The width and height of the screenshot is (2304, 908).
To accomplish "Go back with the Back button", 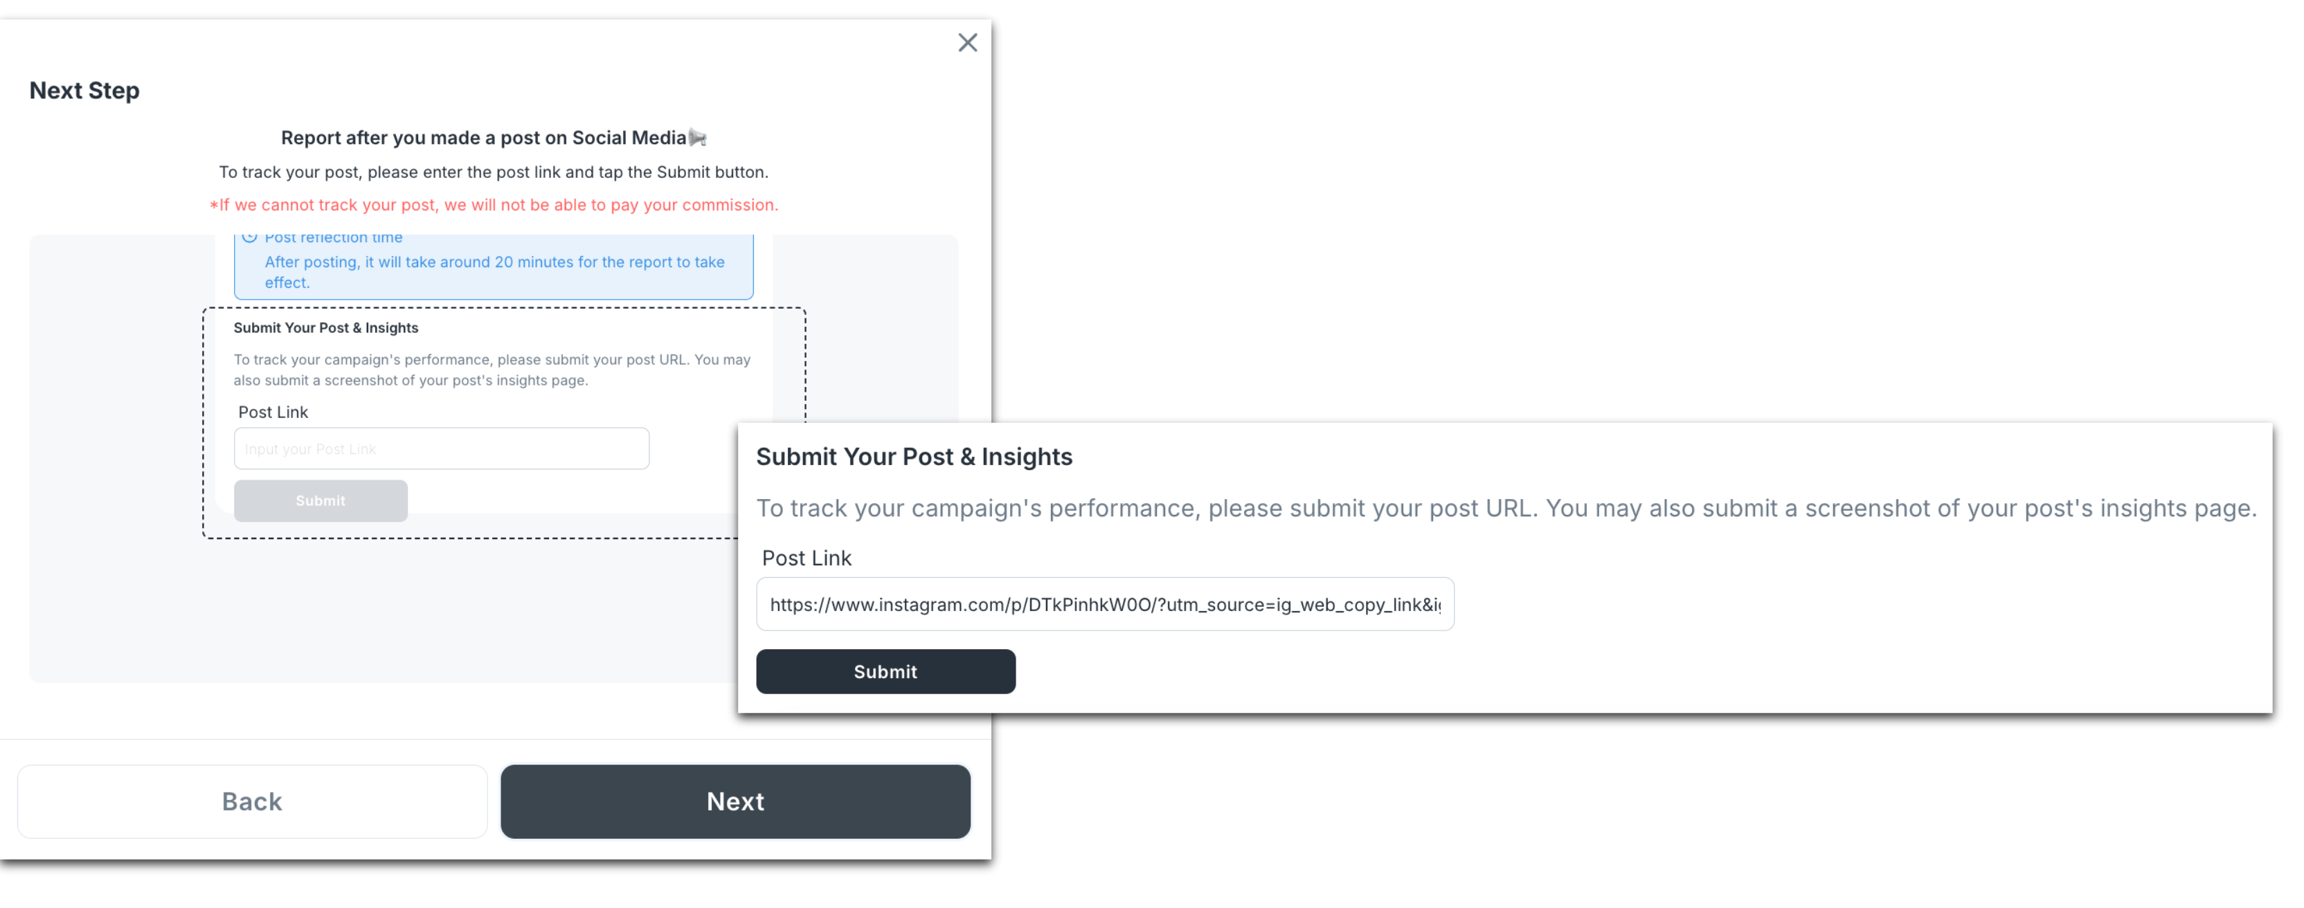I will click(x=252, y=802).
